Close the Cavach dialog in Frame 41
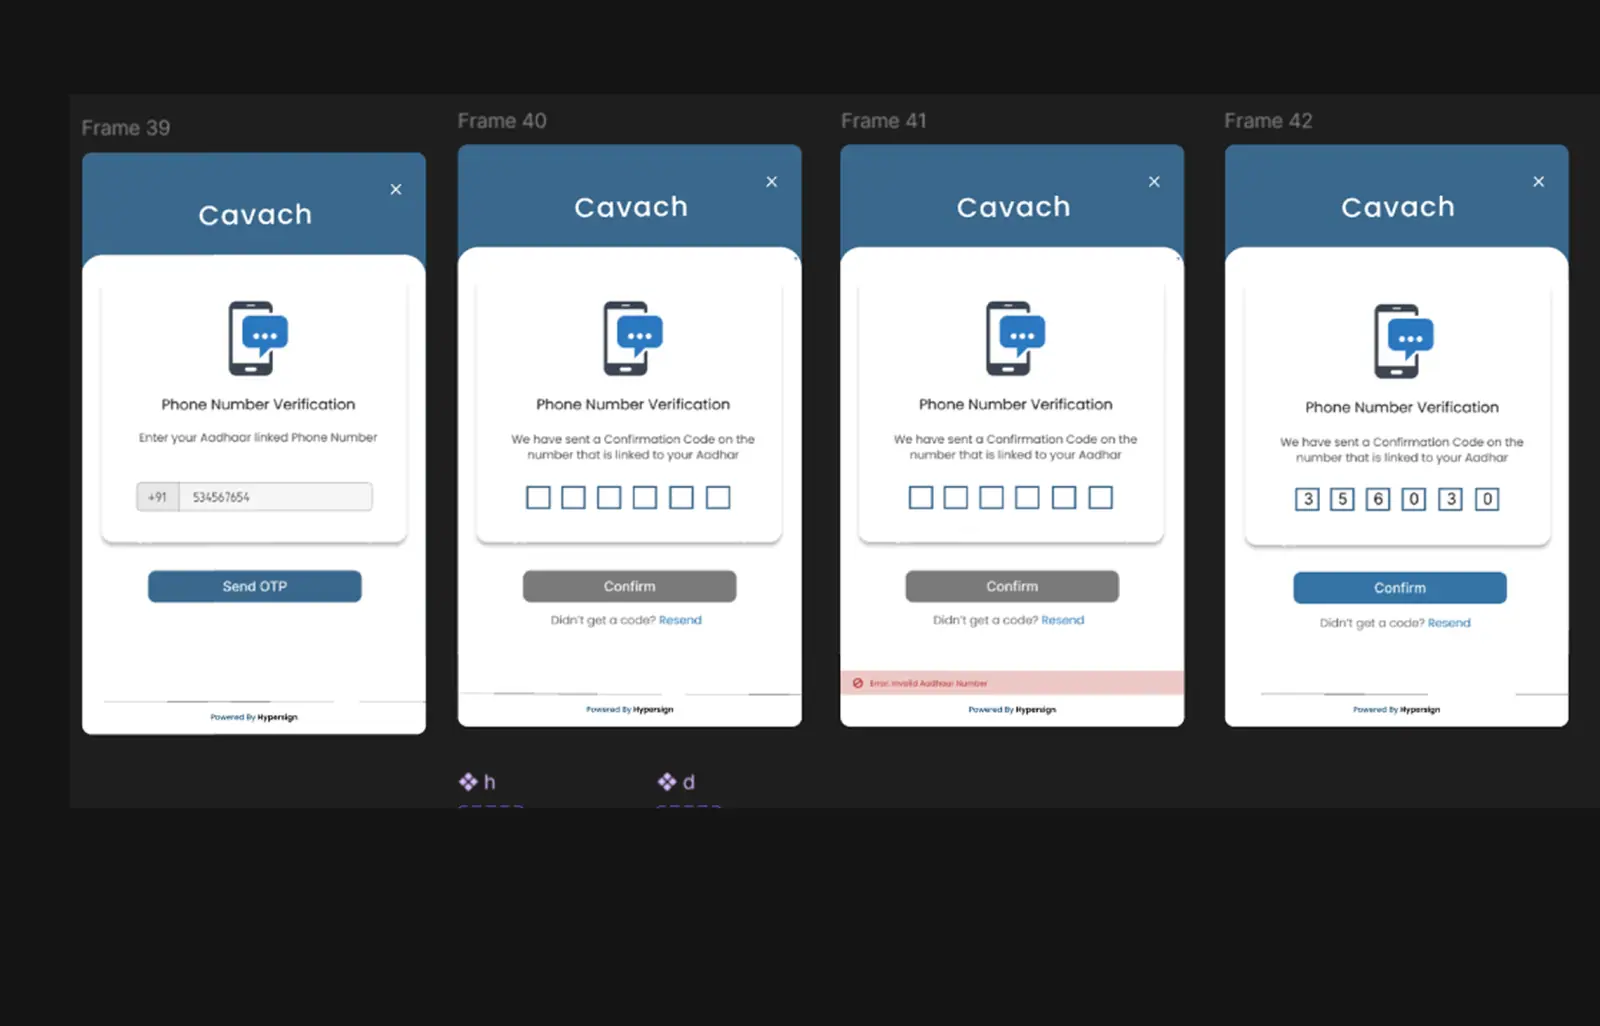Viewport: 1600px width, 1026px height. 1154,181
